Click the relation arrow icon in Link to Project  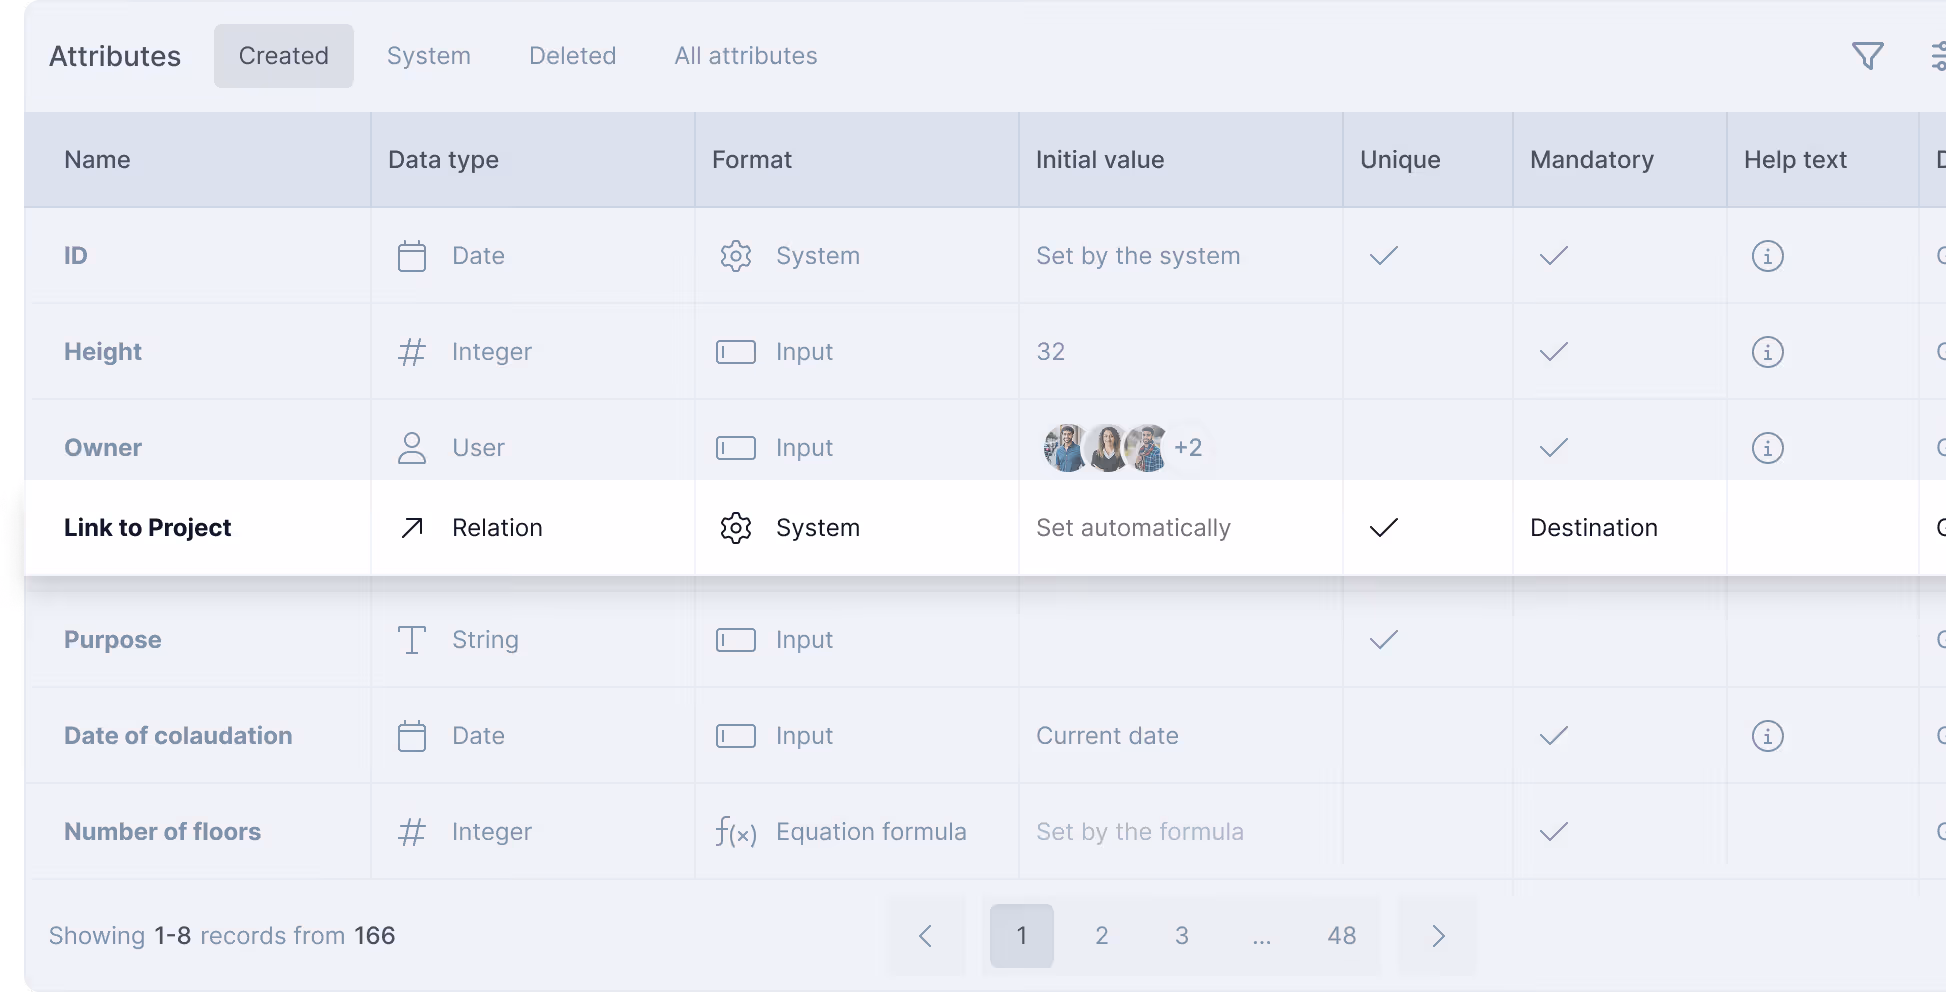pyautogui.click(x=412, y=528)
